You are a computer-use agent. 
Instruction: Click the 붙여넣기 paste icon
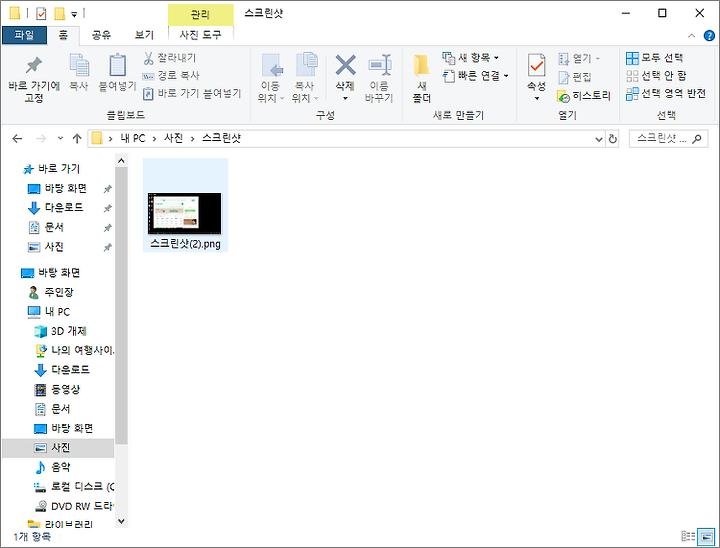[118, 65]
